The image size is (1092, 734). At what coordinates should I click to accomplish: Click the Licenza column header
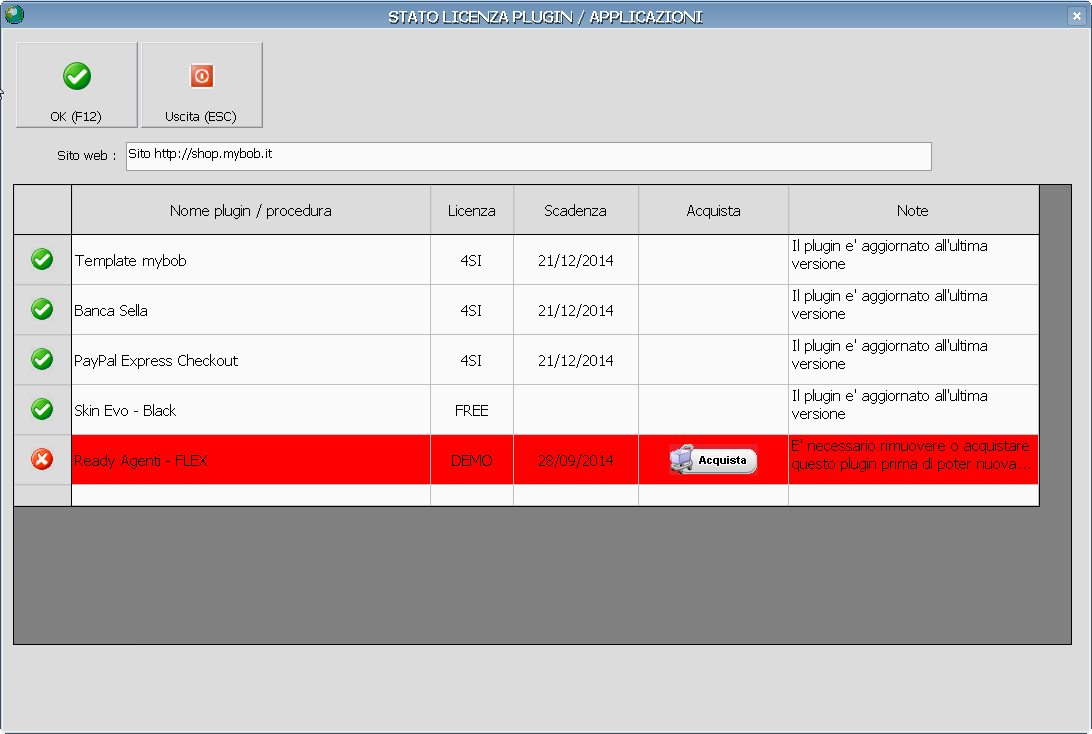471,210
